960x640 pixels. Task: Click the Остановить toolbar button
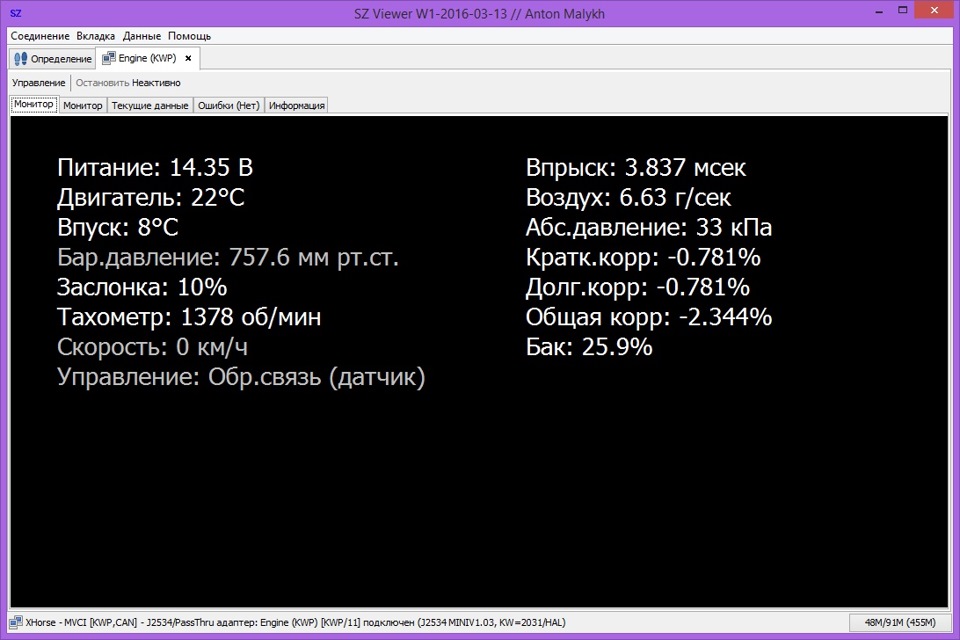pyautogui.click(x=102, y=83)
